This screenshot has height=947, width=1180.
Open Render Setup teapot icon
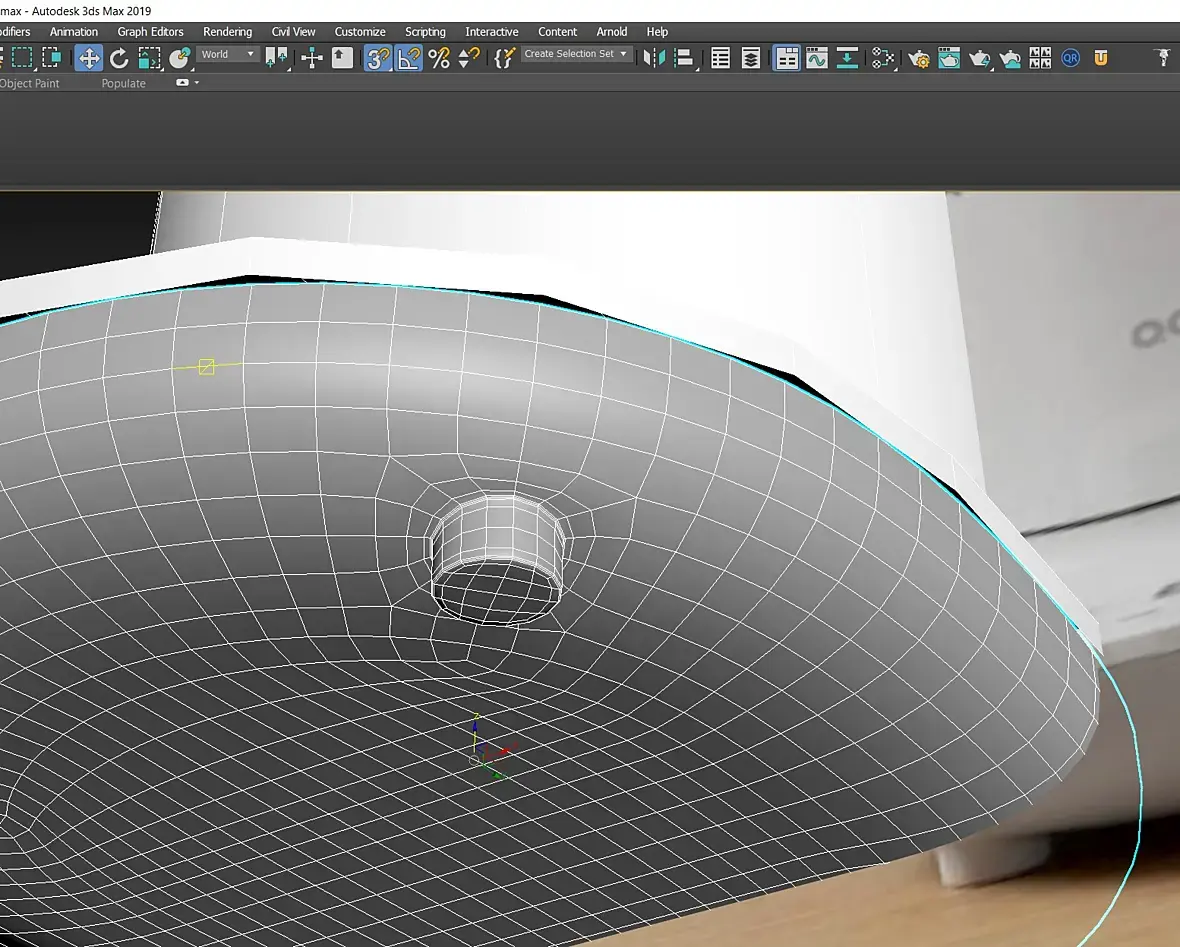click(x=919, y=58)
